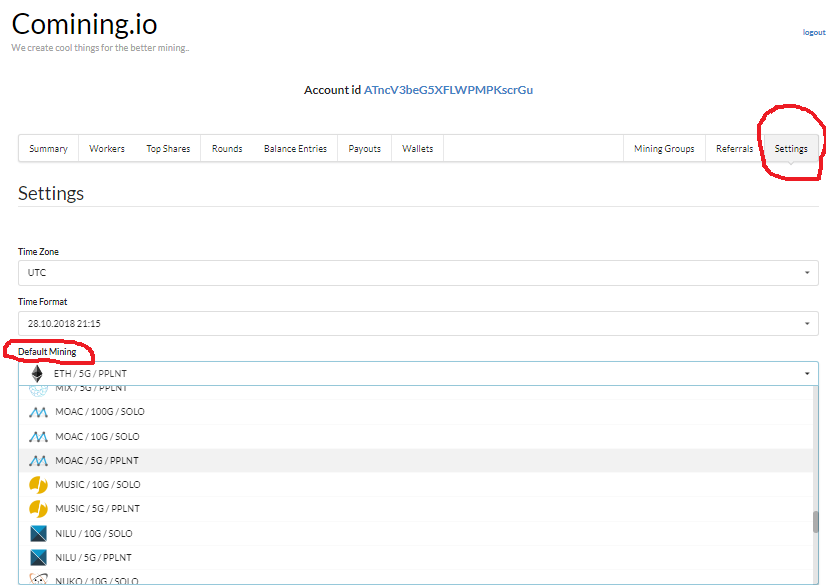Screen dimensions: 826x585
Task: Click the Ethereum icon in Default Mining field
Action: [37, 374]
